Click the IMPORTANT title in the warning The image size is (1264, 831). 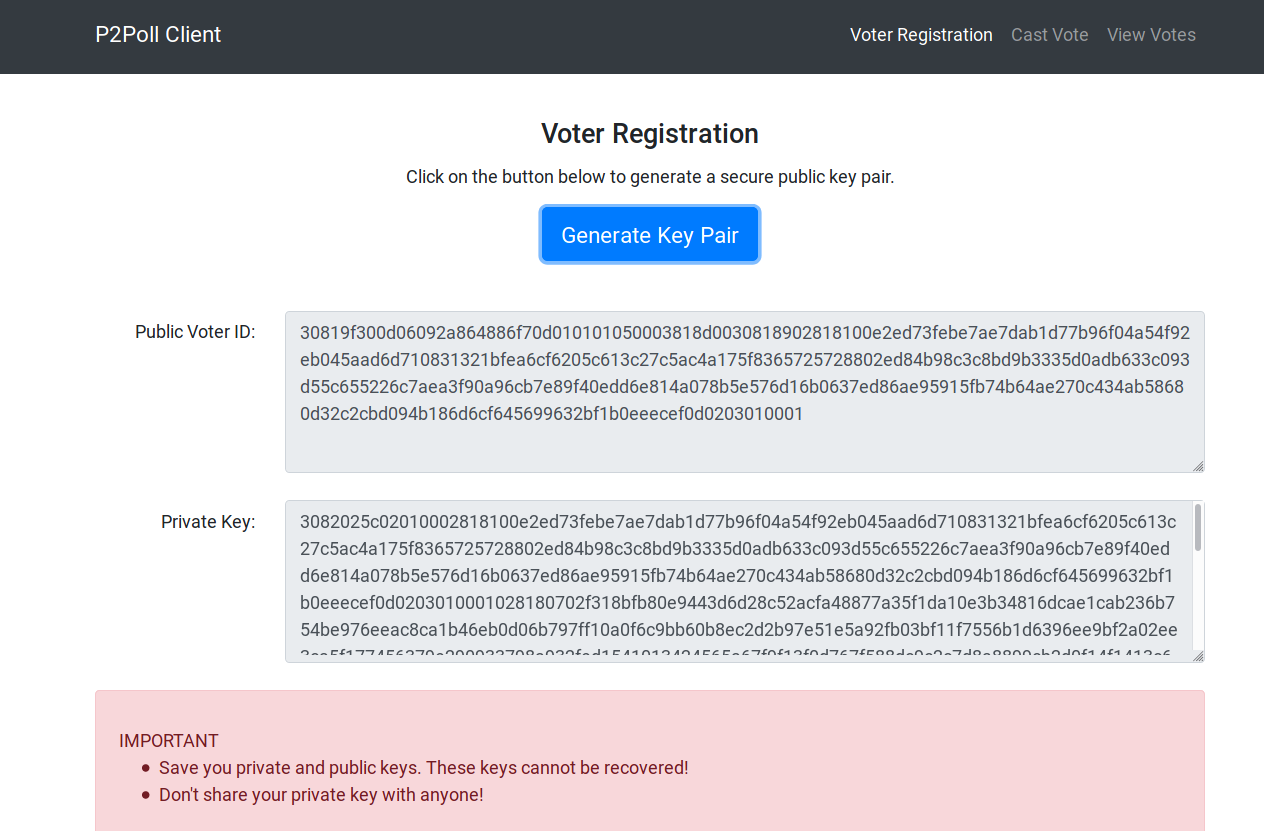coord(169,741)
